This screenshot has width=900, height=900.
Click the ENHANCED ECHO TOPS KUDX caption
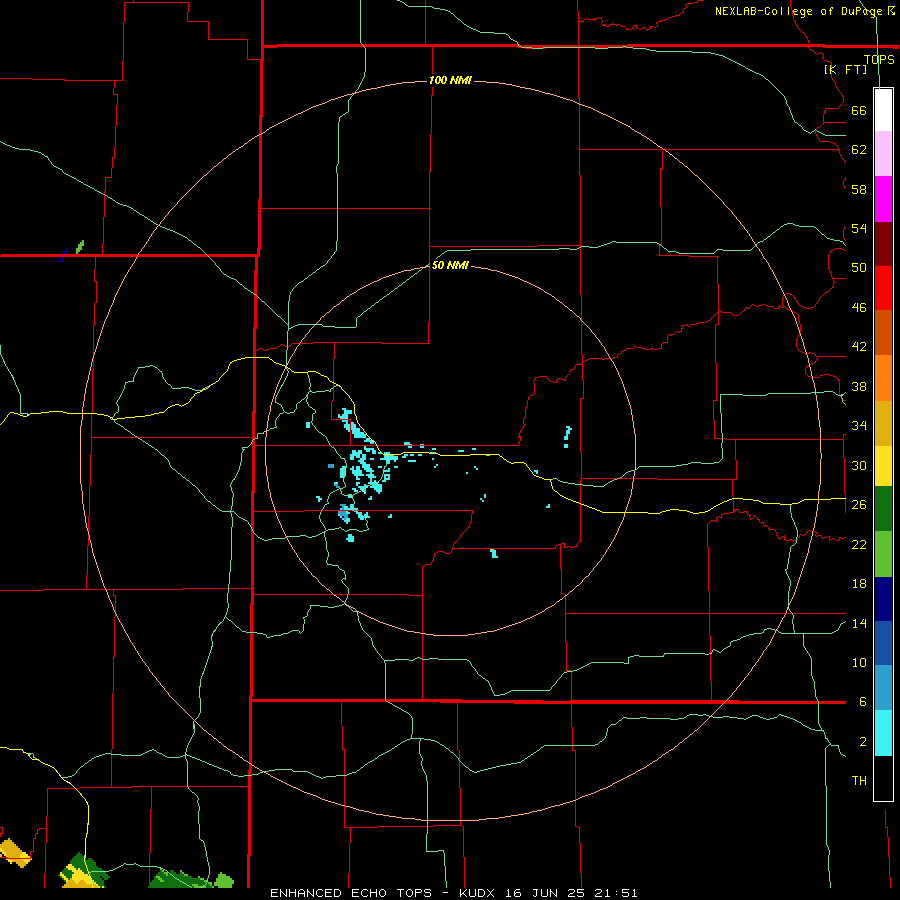(453, 893)
